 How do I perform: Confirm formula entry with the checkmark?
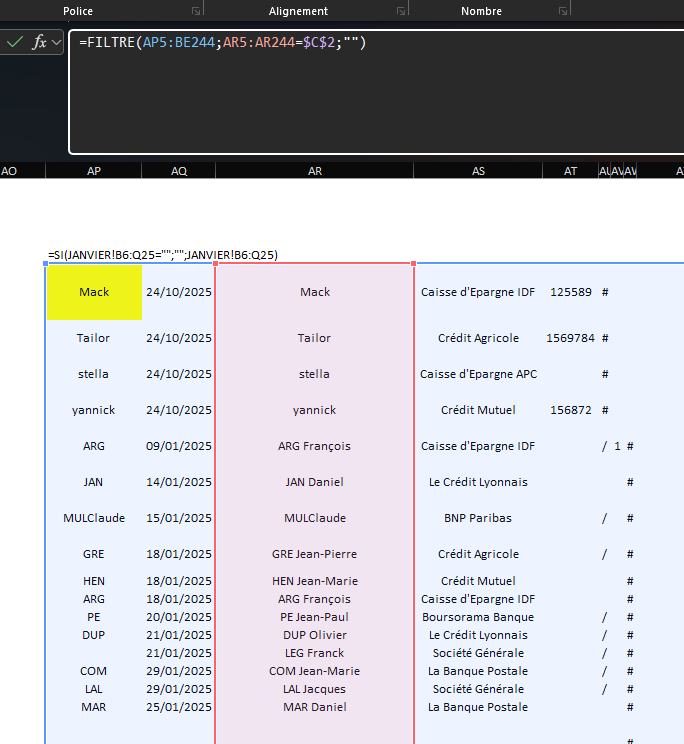(15, 42)
